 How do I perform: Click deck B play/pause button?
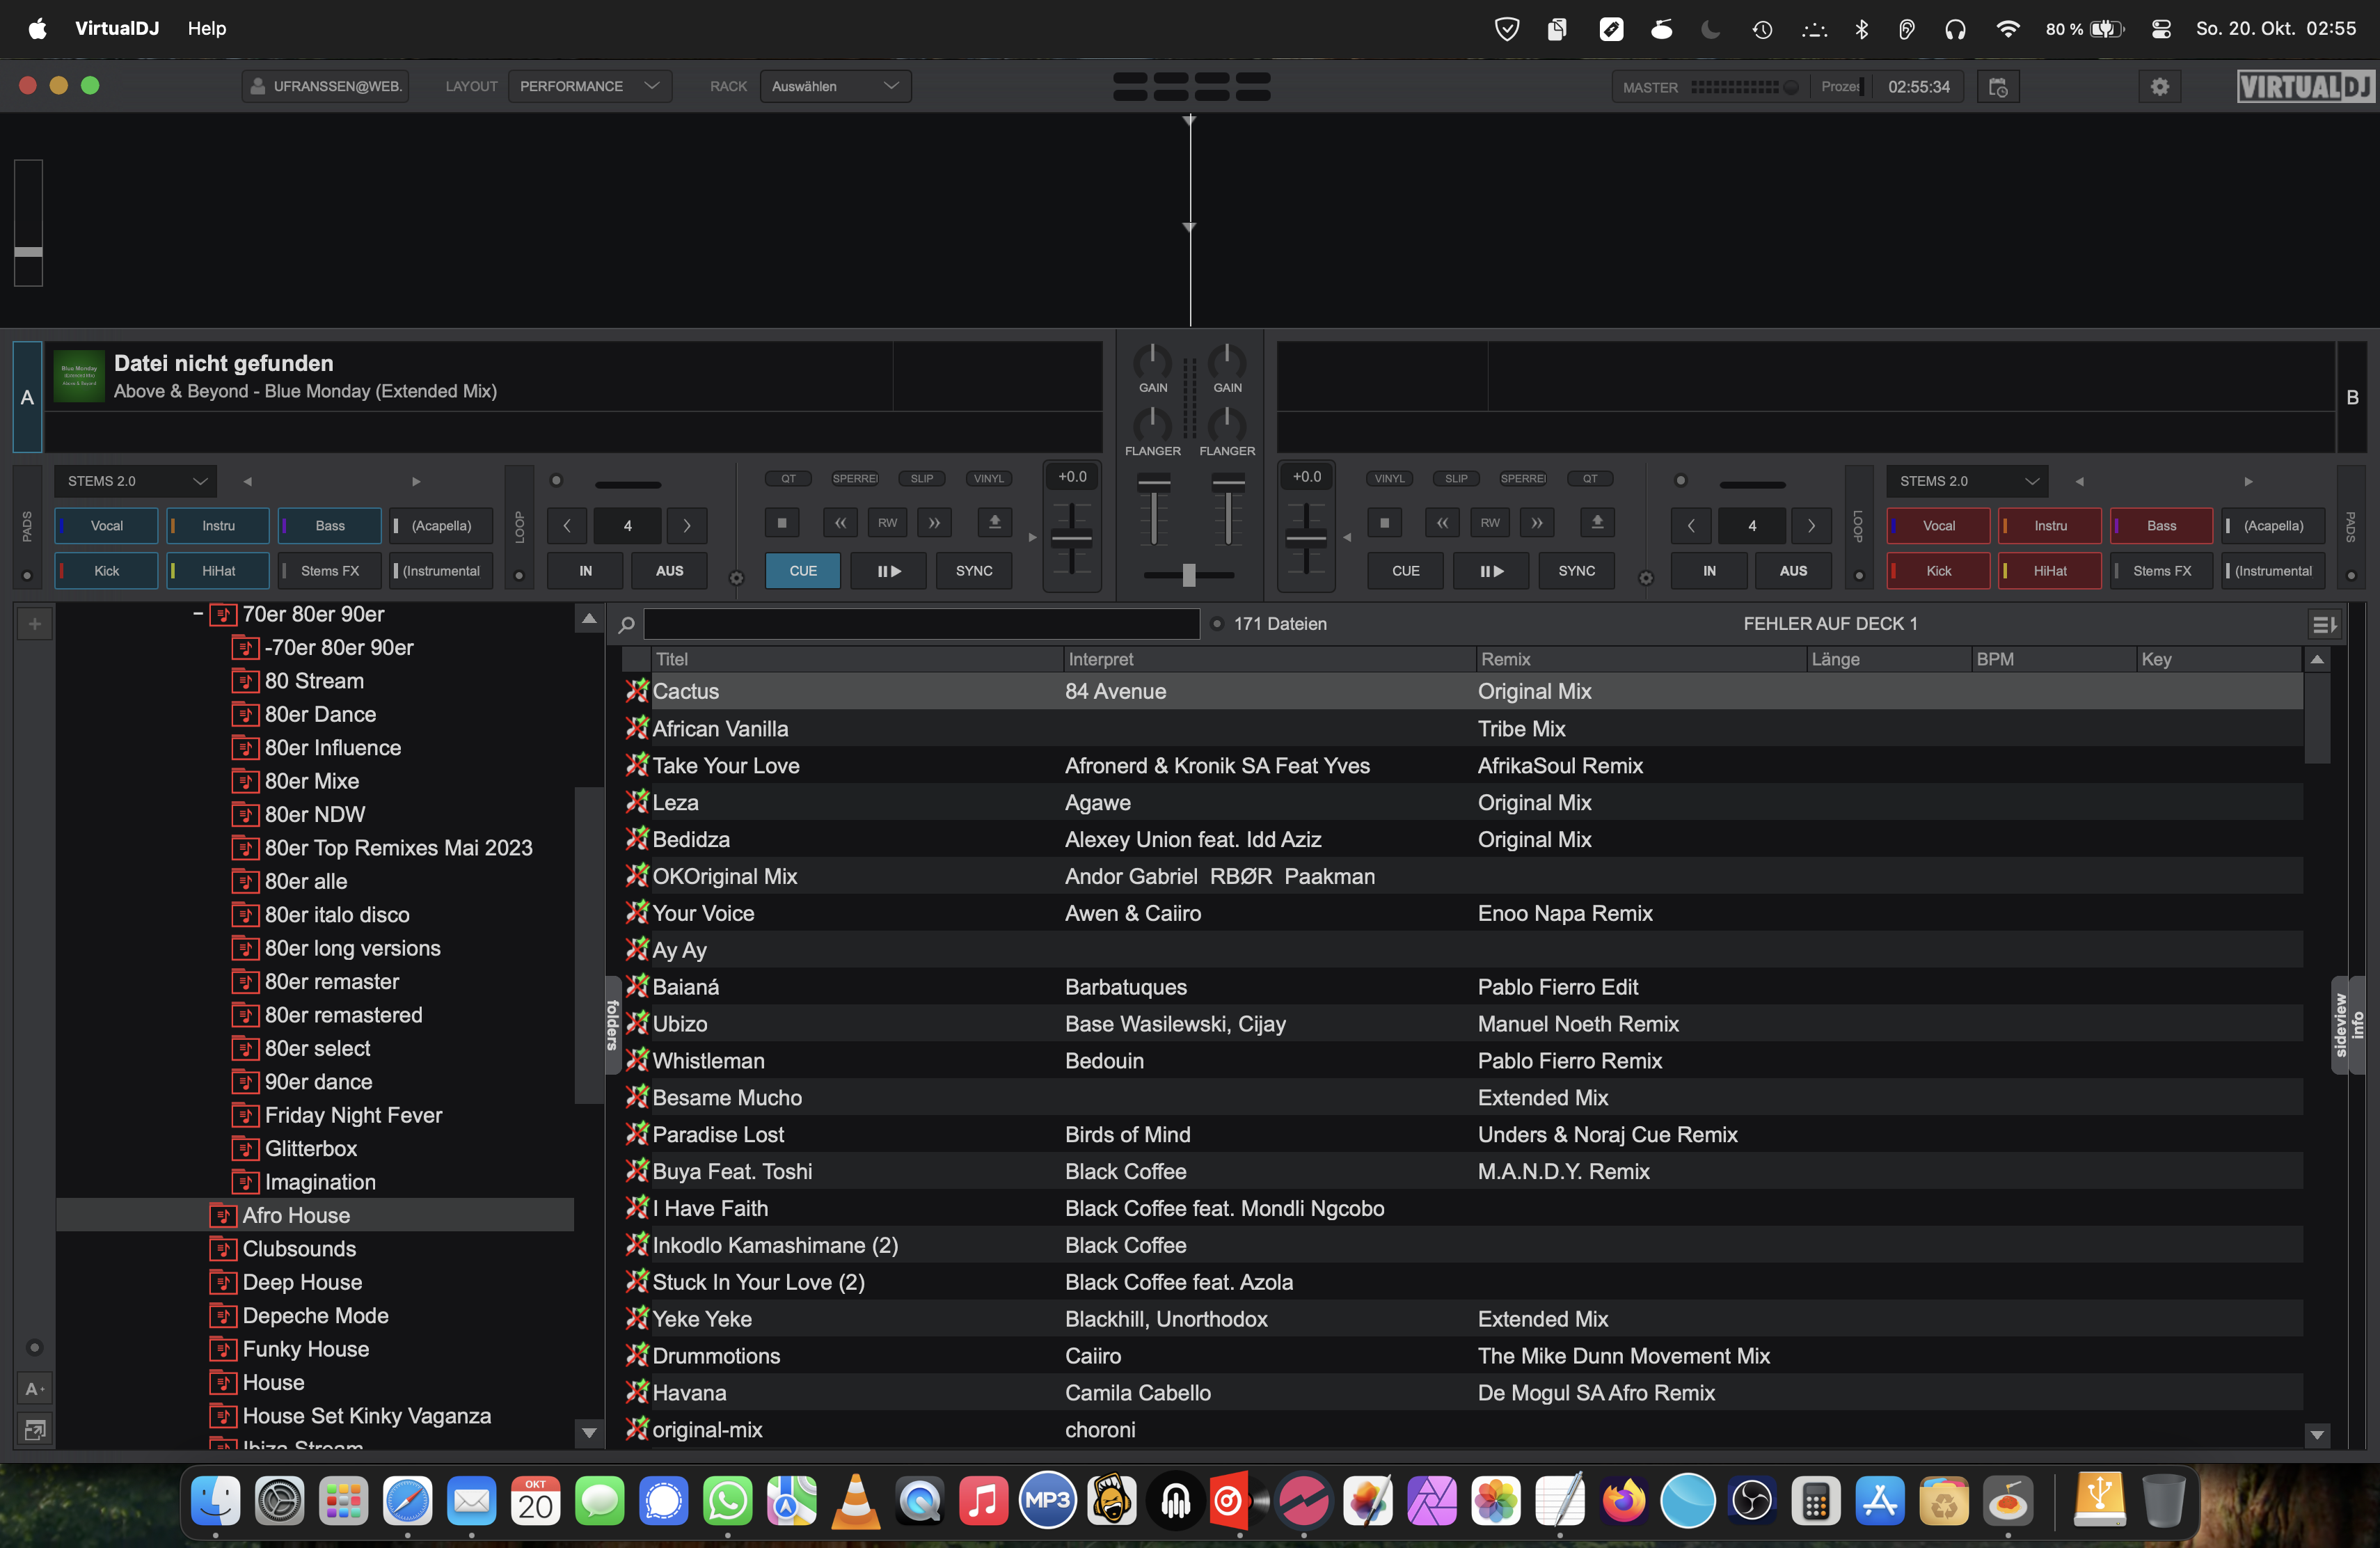pos(1490,571)
